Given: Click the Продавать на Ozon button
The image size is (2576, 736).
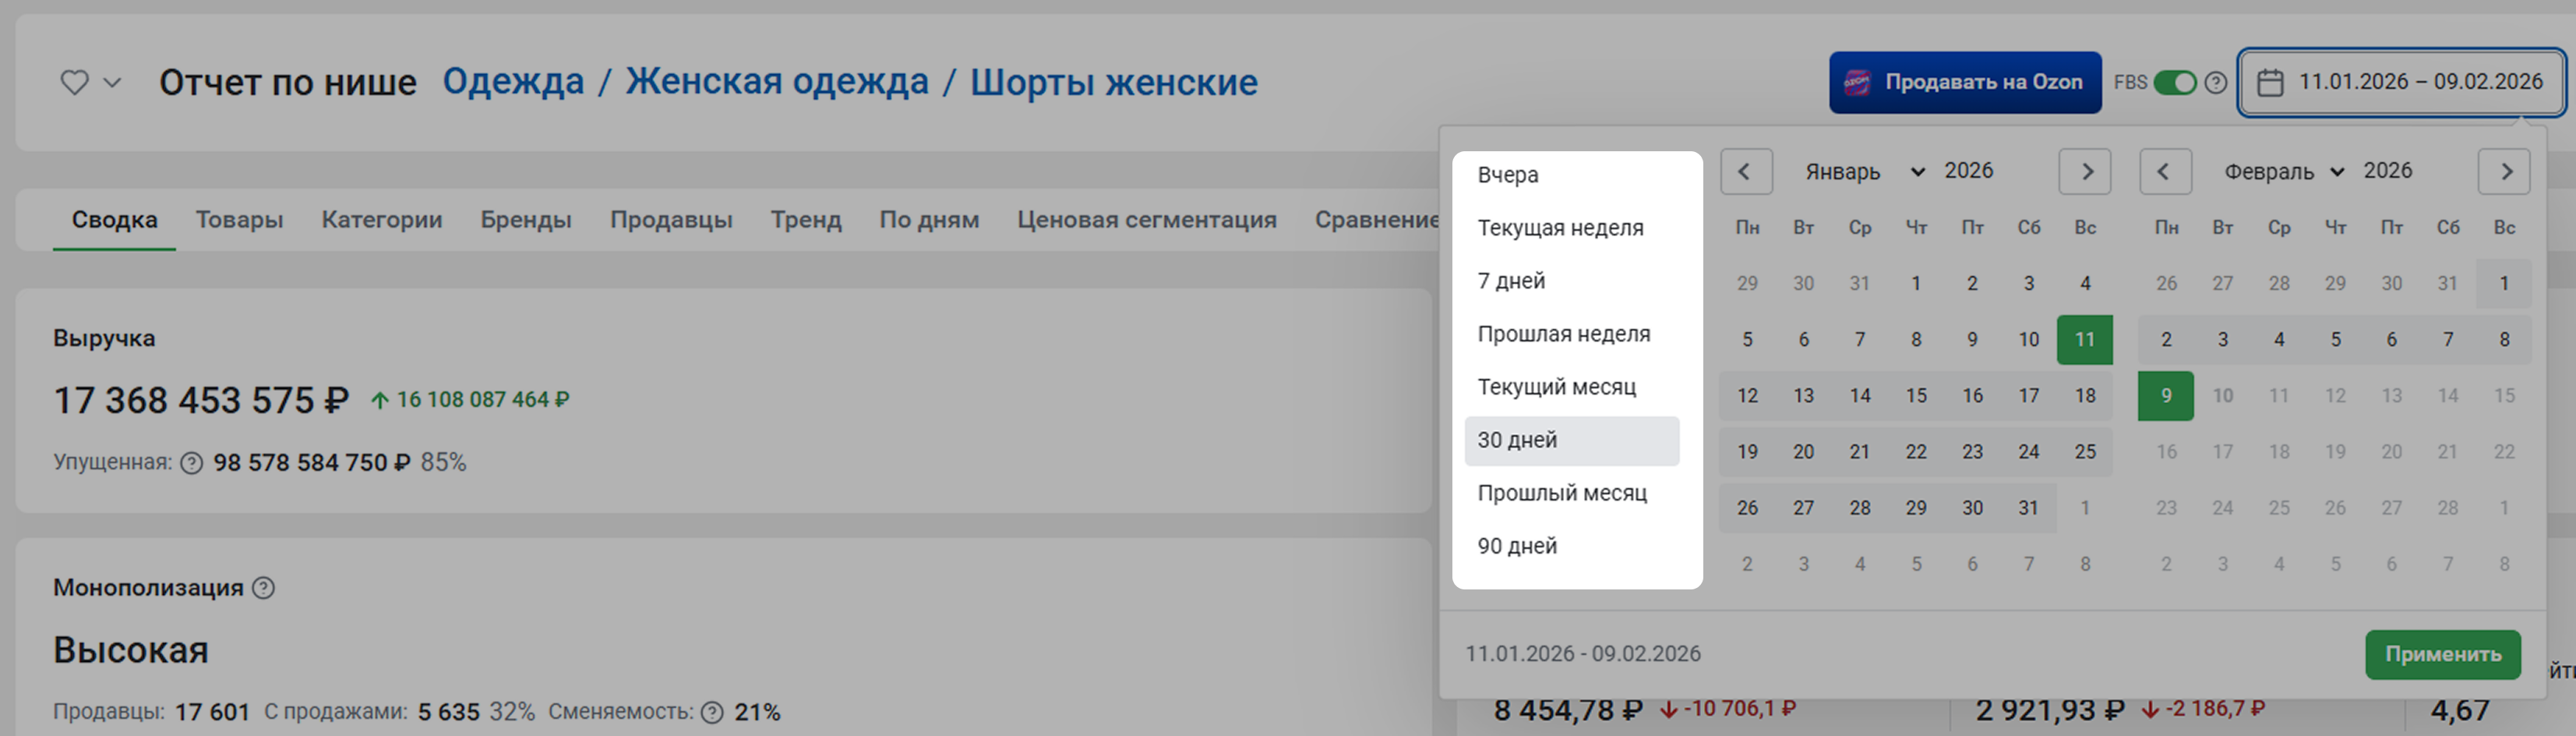Looking at the screenshot, I should click(x=1964, y=82).
